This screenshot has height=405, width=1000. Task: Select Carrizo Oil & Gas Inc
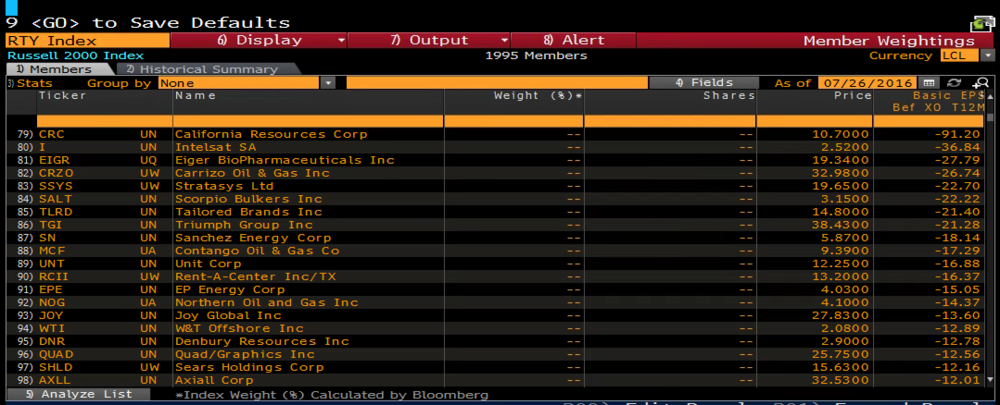[x=252, y=173]
